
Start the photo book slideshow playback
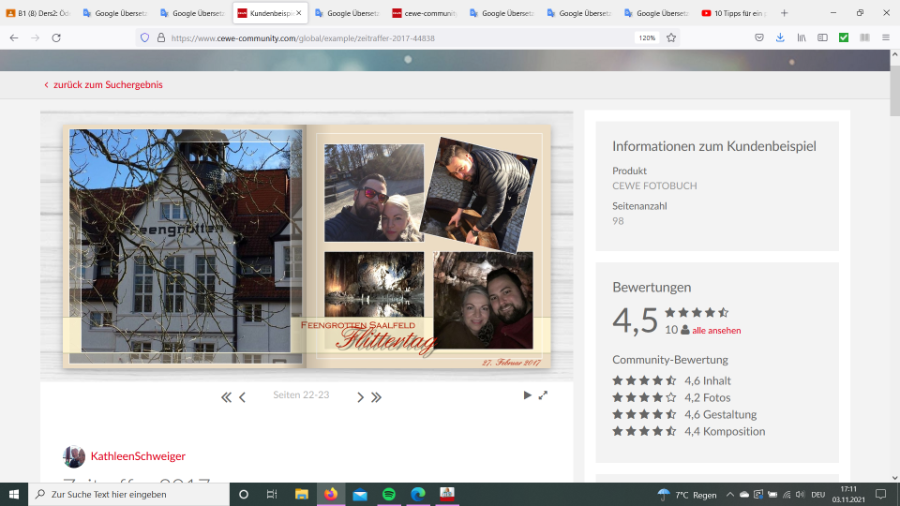click(x=527, y=395)
